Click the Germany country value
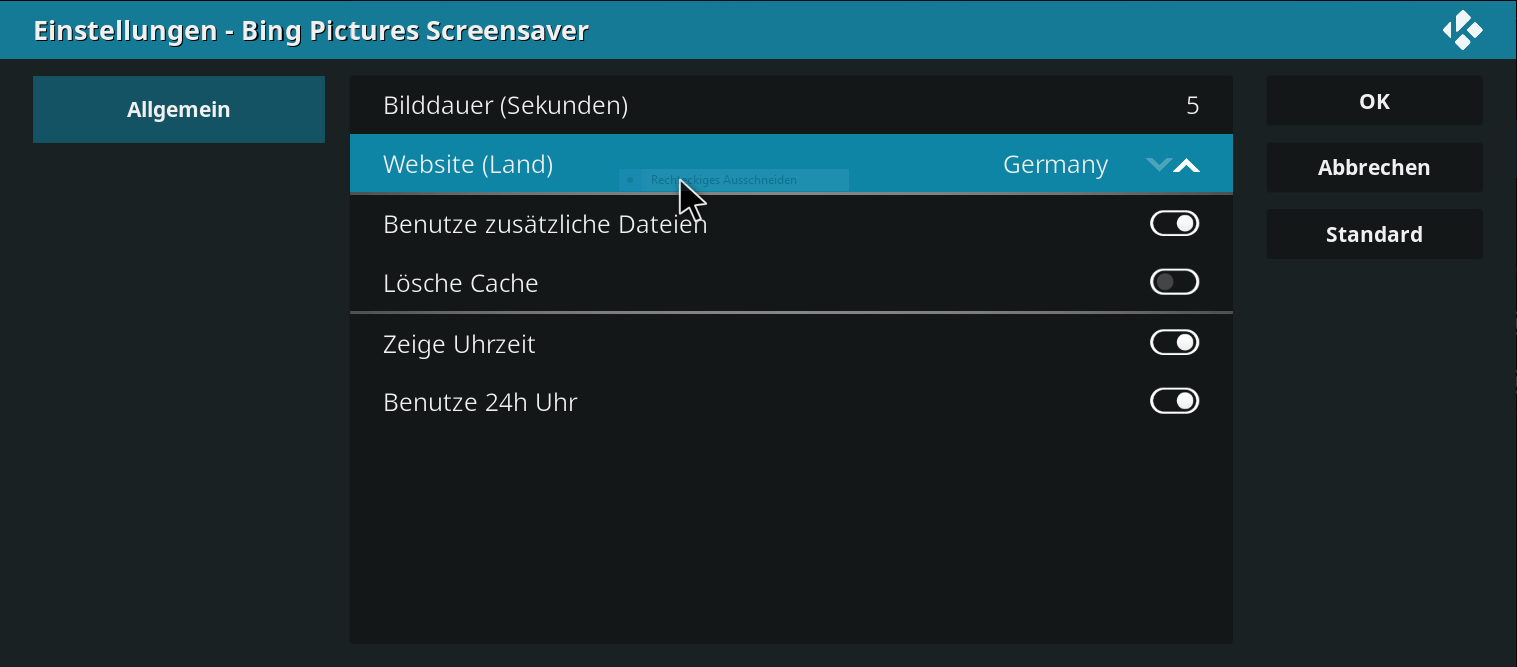The width and height of the screenshot is (1517, 667). tap(1055, 164)
